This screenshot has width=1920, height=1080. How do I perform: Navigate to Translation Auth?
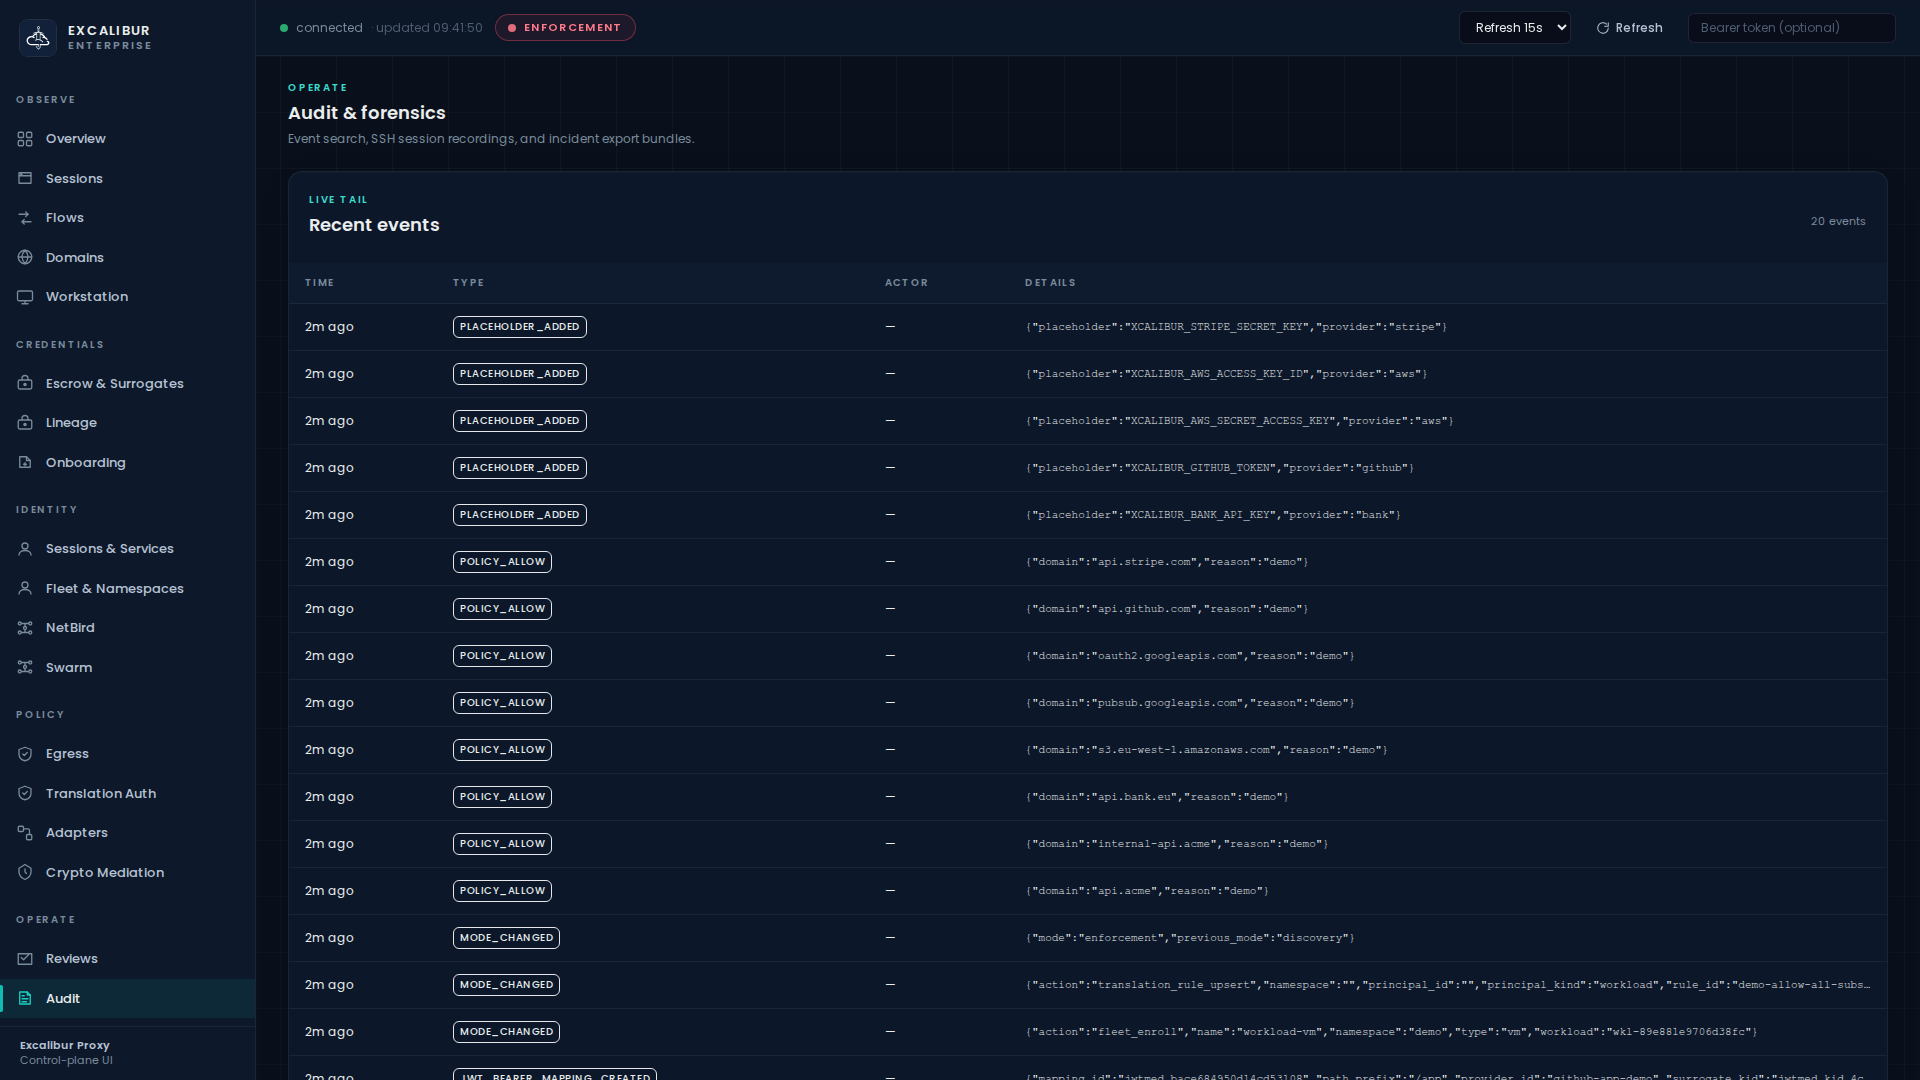click(x=100, y=794)
